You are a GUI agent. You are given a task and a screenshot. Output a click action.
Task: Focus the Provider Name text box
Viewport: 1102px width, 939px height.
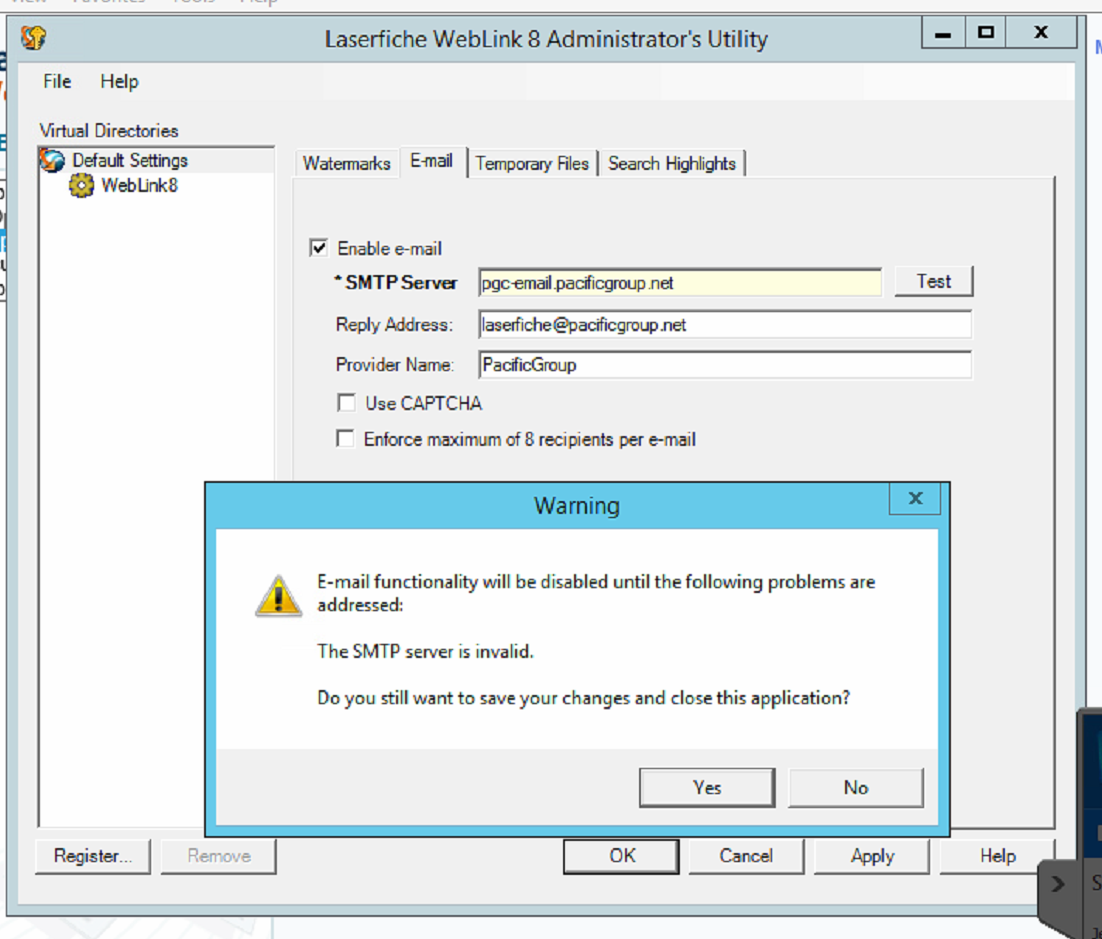(725, 365)
